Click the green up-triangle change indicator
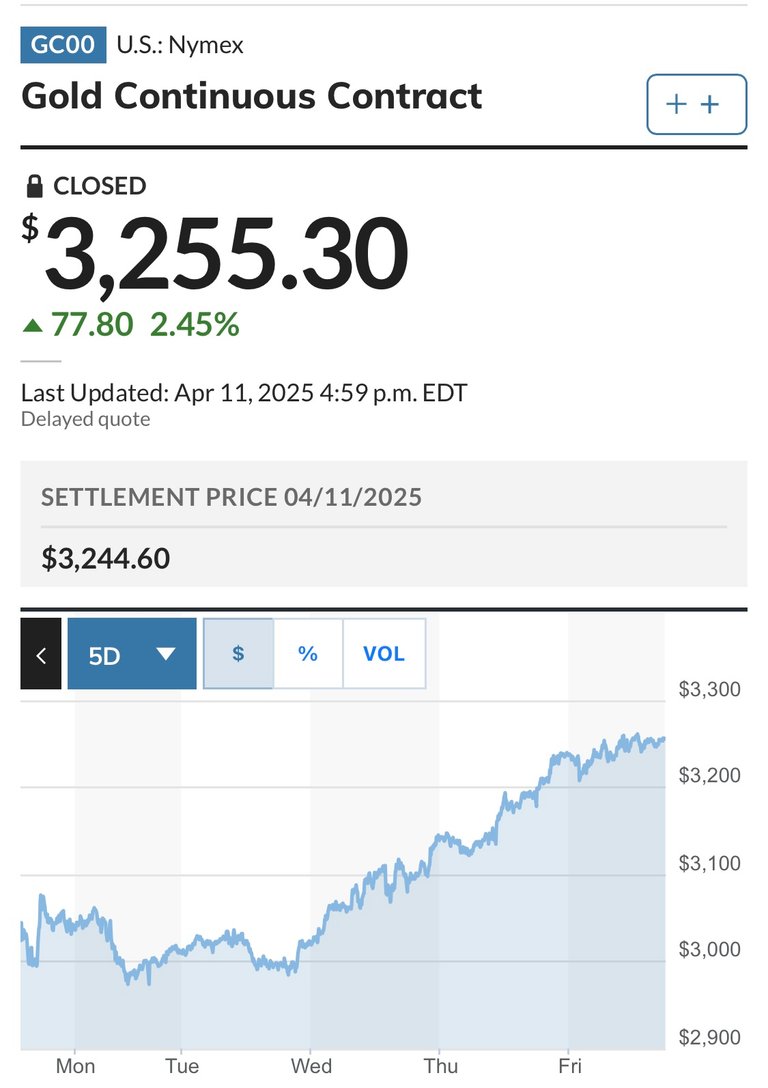The width and height of the screenshot is (768, 1088). pos(33,325)
